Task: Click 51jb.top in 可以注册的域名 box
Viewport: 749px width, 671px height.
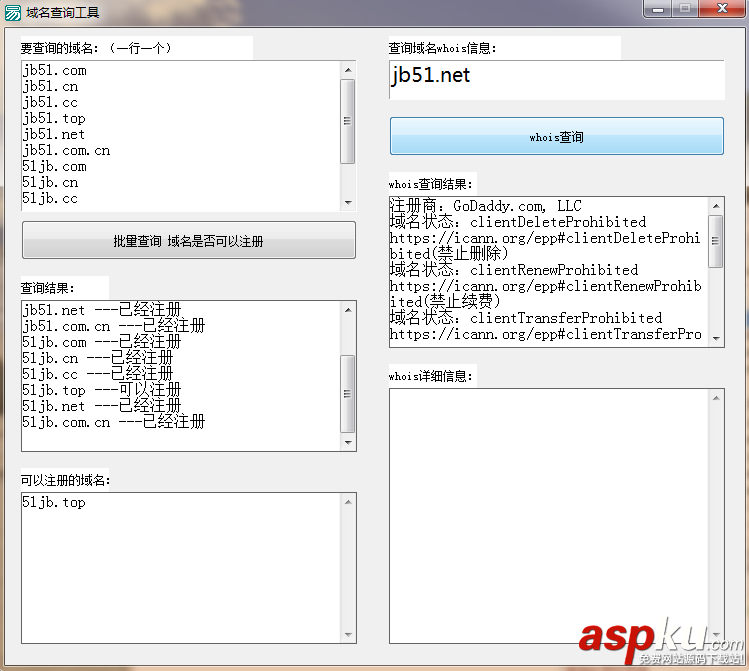Action: (x=54, y=502)
